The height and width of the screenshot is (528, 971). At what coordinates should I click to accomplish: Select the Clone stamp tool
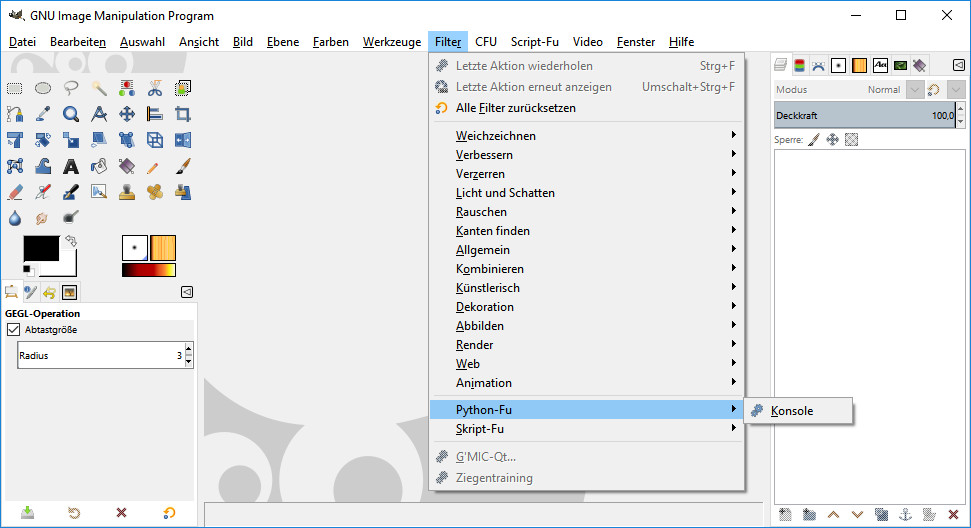[127, 192]
